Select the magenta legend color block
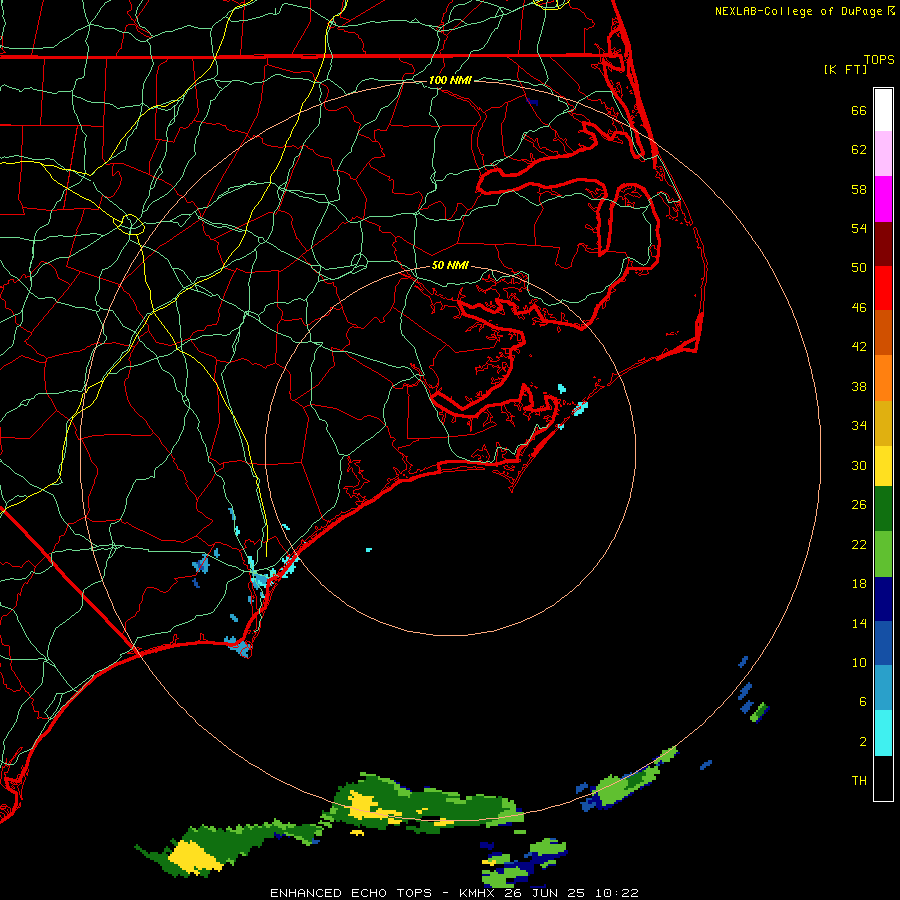Image resolution: width=900 pixels, height=900 pixels. coord(883,199)
